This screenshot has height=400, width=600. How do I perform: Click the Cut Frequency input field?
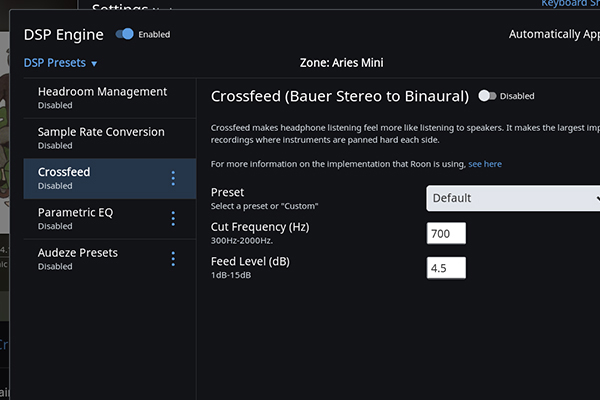click(446, 234)
